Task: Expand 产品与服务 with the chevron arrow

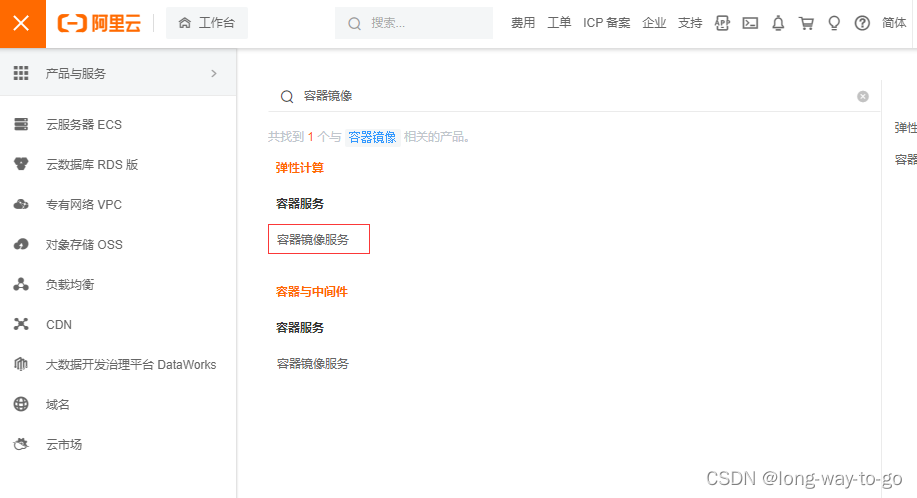Action: click(x=214, y=73)
